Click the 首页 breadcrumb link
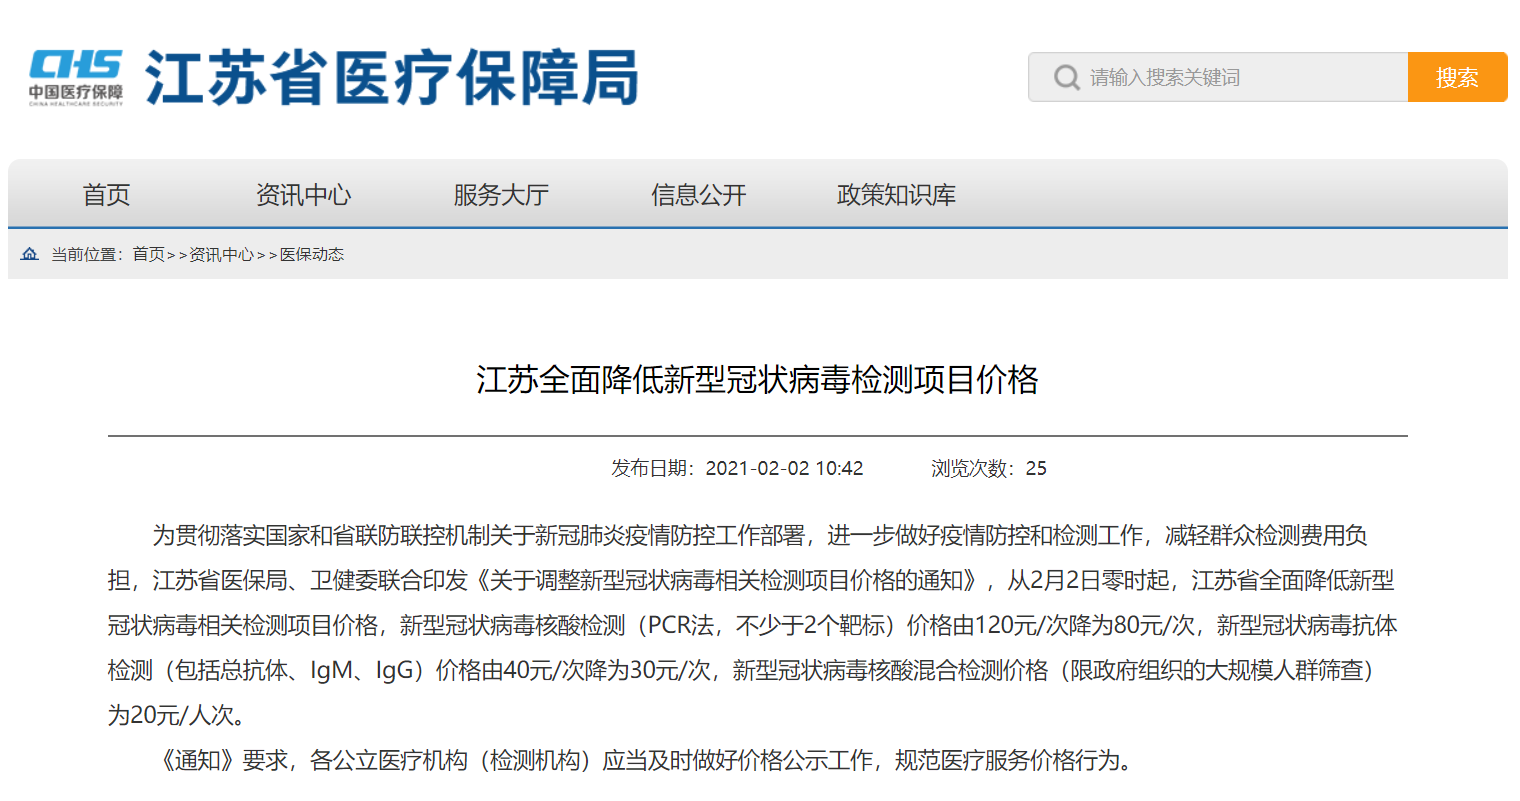1520x801 pixels. click(x=148, y=255)
